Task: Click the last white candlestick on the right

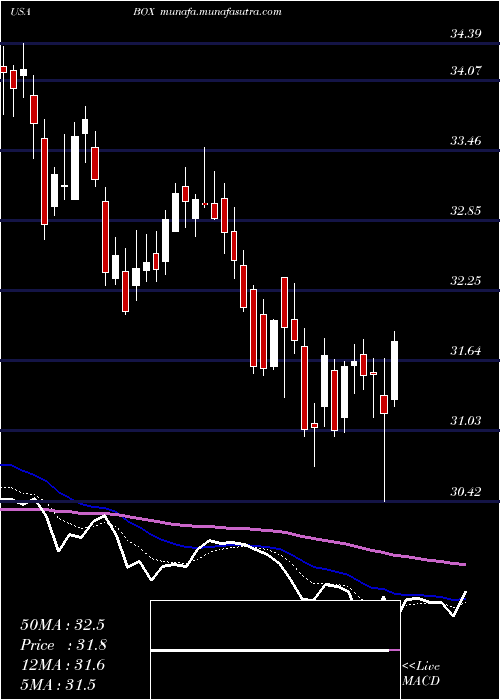Action: pos(395,371)
